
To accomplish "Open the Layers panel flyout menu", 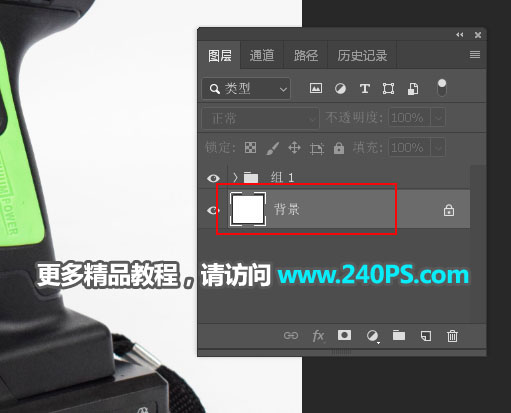I will click(475, 55).
